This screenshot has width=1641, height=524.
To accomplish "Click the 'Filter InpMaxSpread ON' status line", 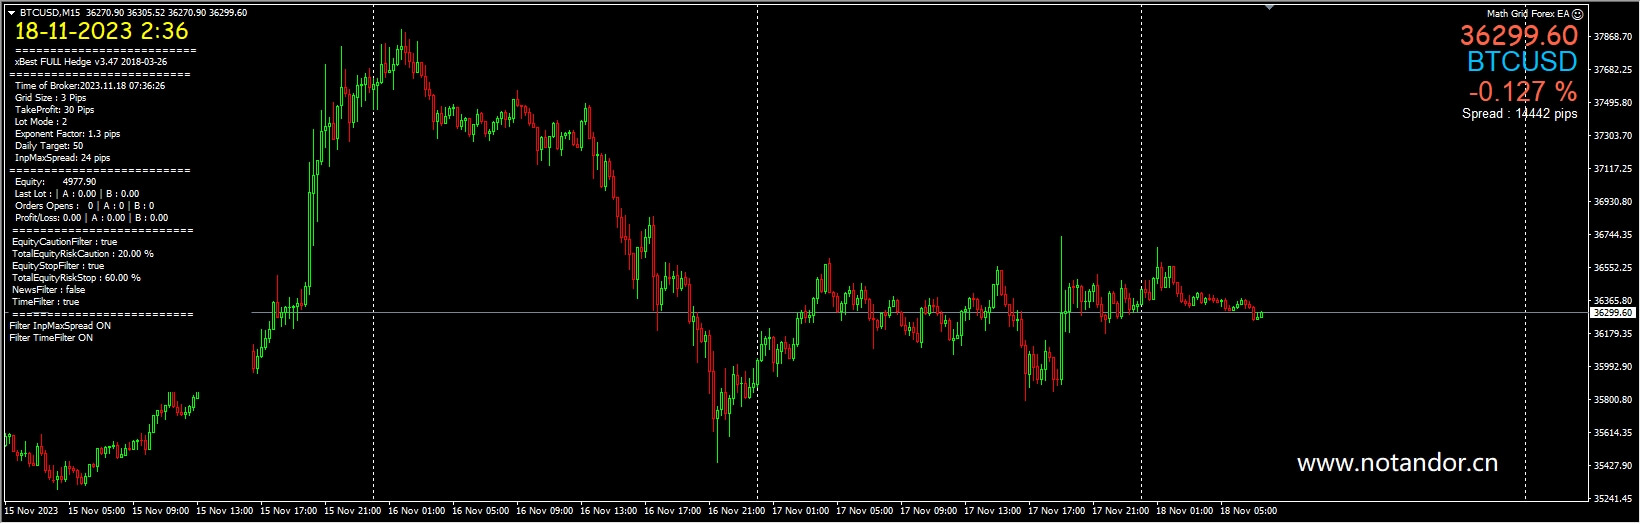I will [60, 326].
